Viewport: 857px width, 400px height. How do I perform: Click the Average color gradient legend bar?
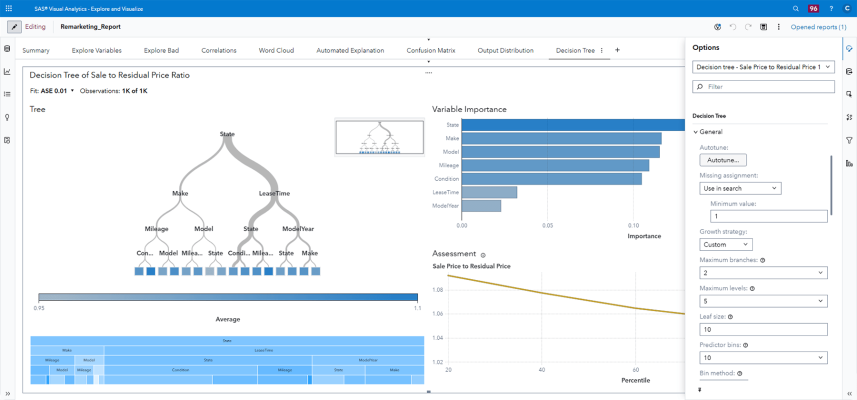pyautogui.click(x=228, y=297)
